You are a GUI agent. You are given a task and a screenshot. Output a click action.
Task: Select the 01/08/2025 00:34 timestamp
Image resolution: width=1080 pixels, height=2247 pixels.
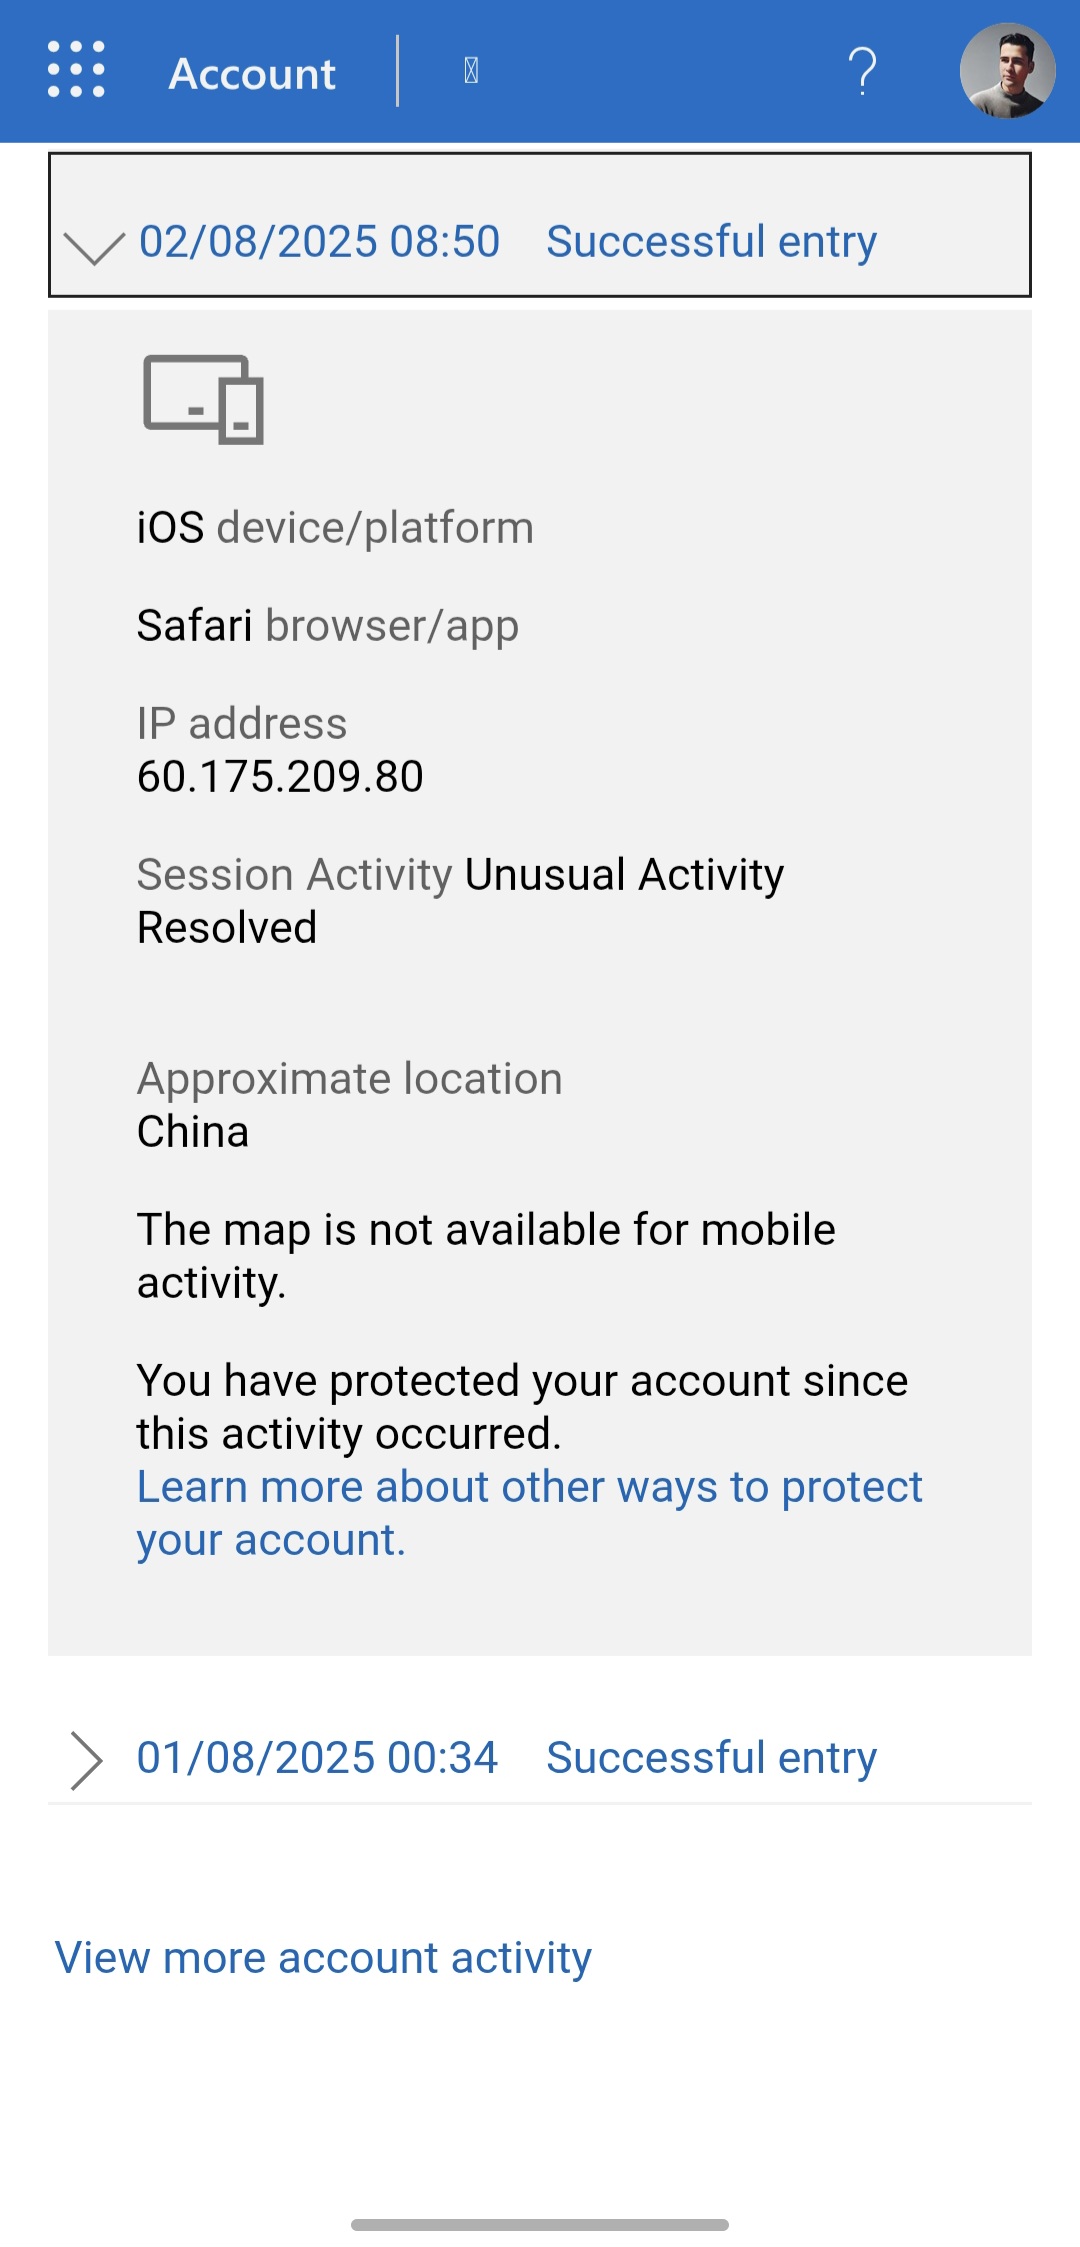point(317,1758)
